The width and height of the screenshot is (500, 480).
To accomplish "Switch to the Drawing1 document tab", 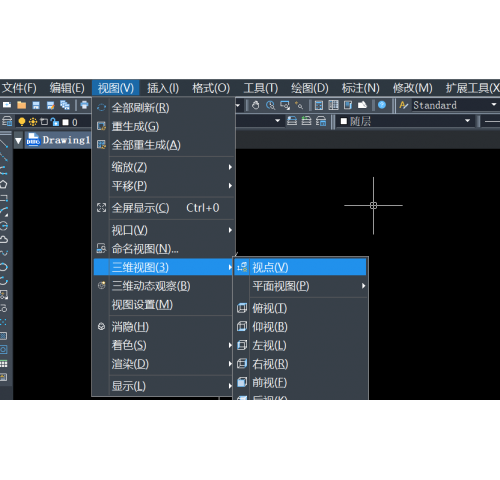I will pyautogui.click(x=58, y=140).
